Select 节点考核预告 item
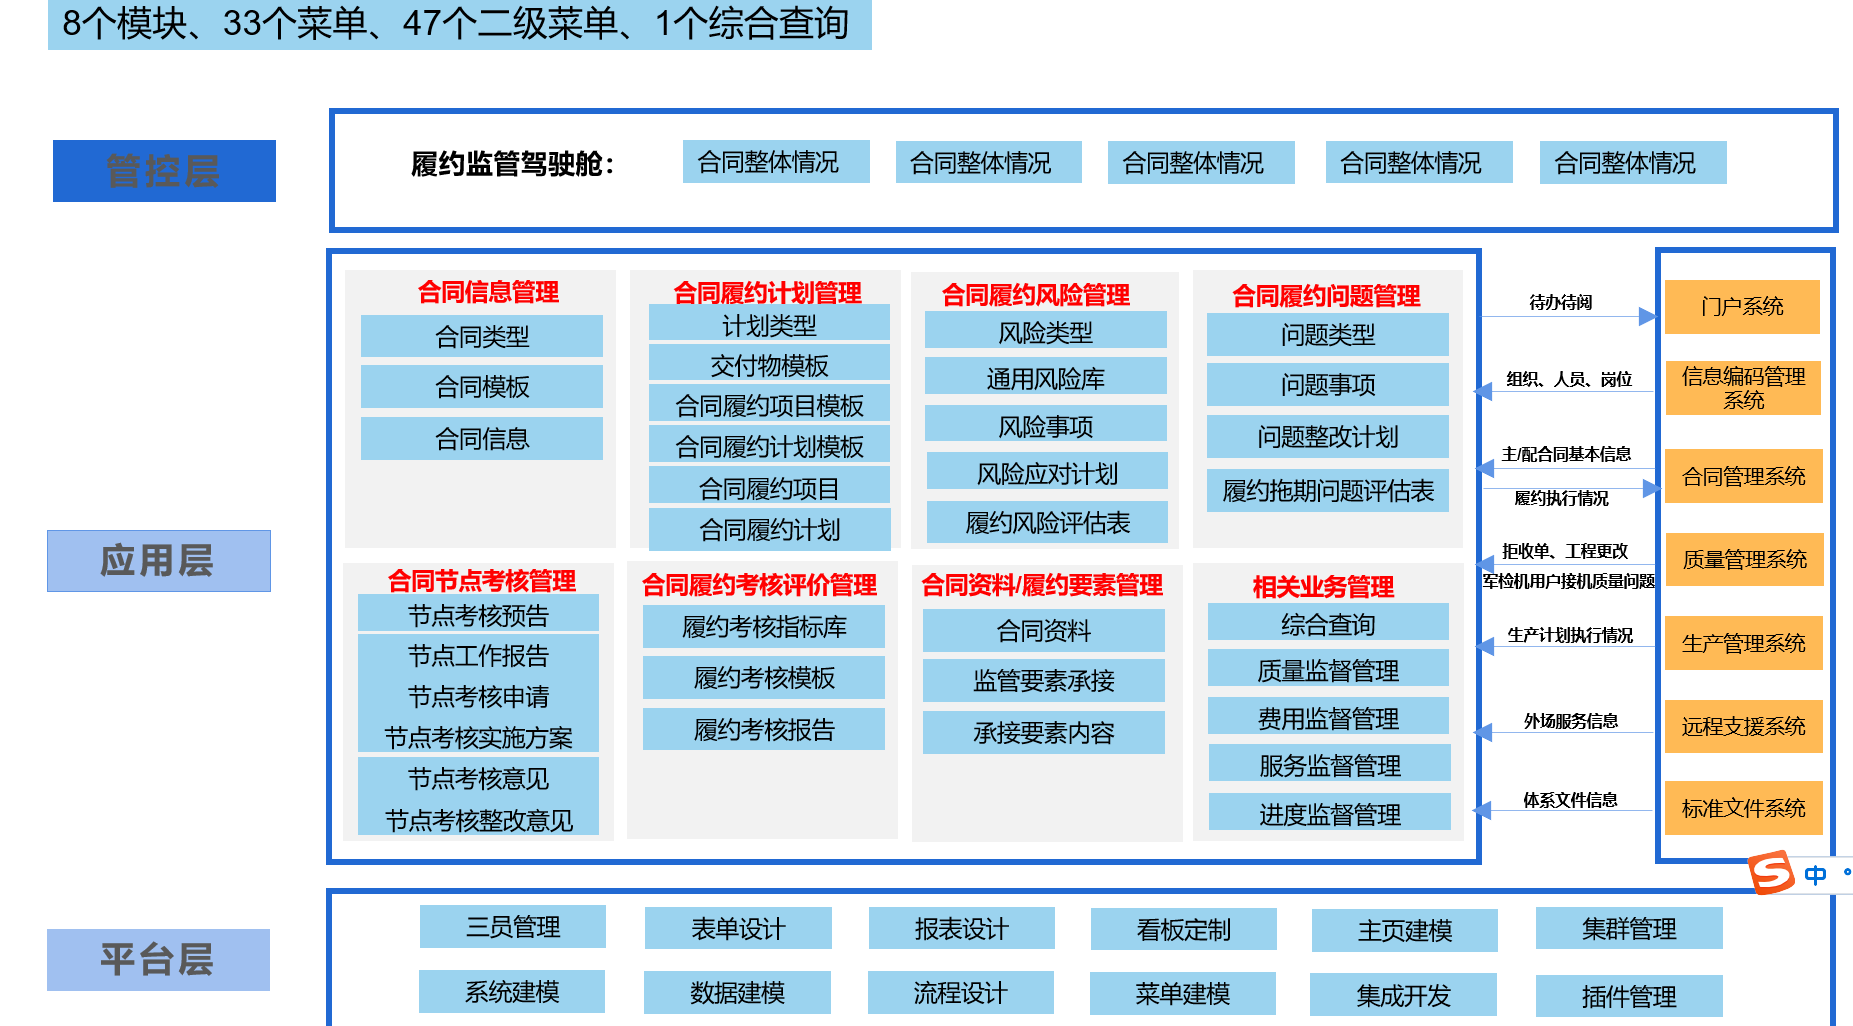1853x1026 pixels. 478,614
